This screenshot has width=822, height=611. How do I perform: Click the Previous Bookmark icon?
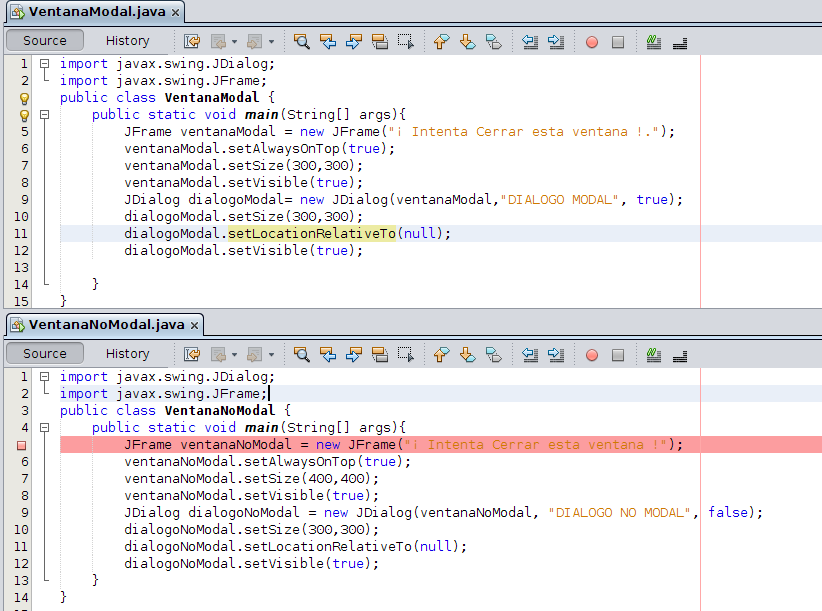coord(441,41)
